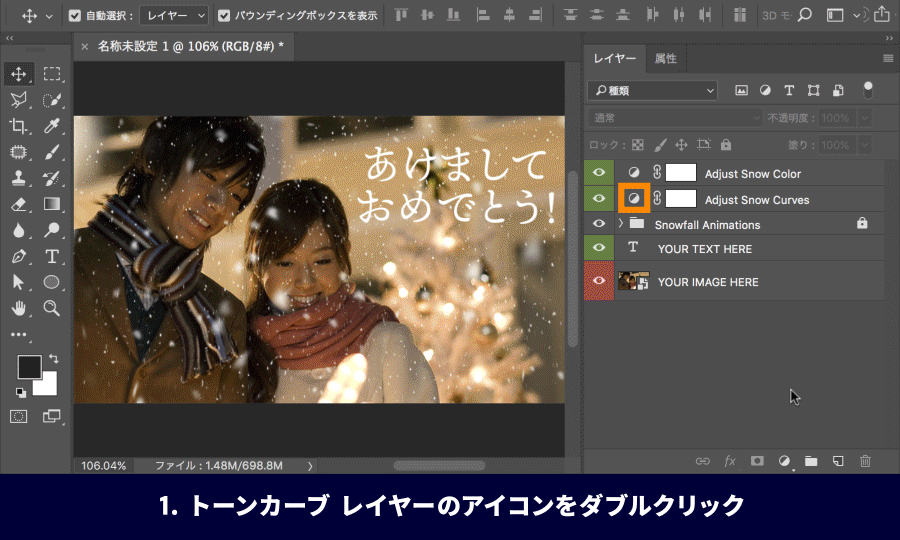Hide the Adjust Snow Color layer
Screen dimensions: 900x540
tap(600, 173)
